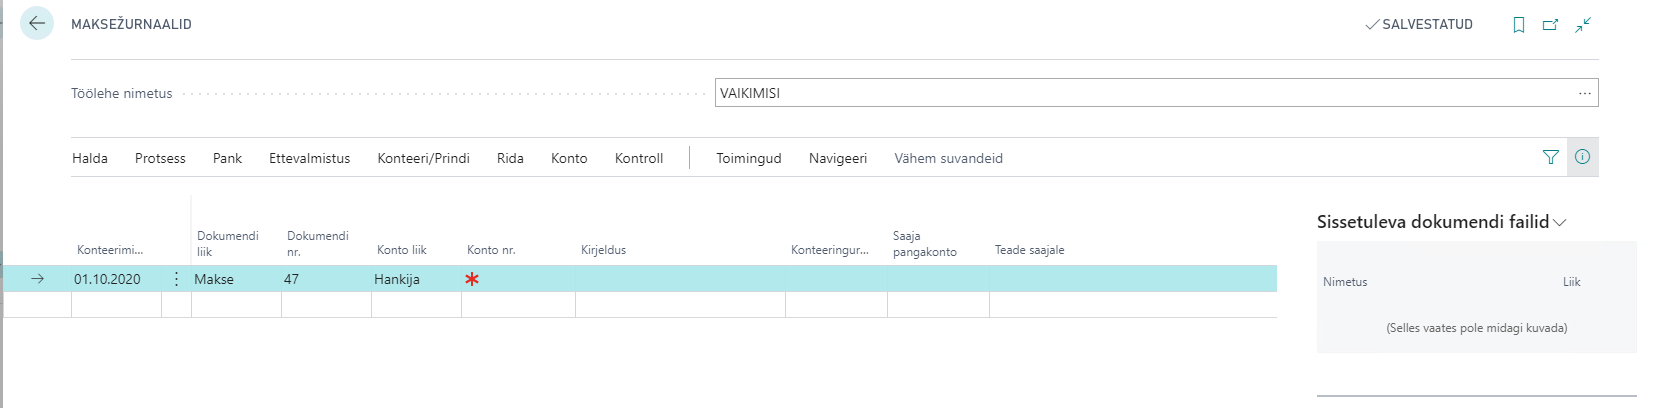Screen dimensions: 1660x408
Task: Click the Konto nr. cell with asterisk
Action: click(517, 279)
